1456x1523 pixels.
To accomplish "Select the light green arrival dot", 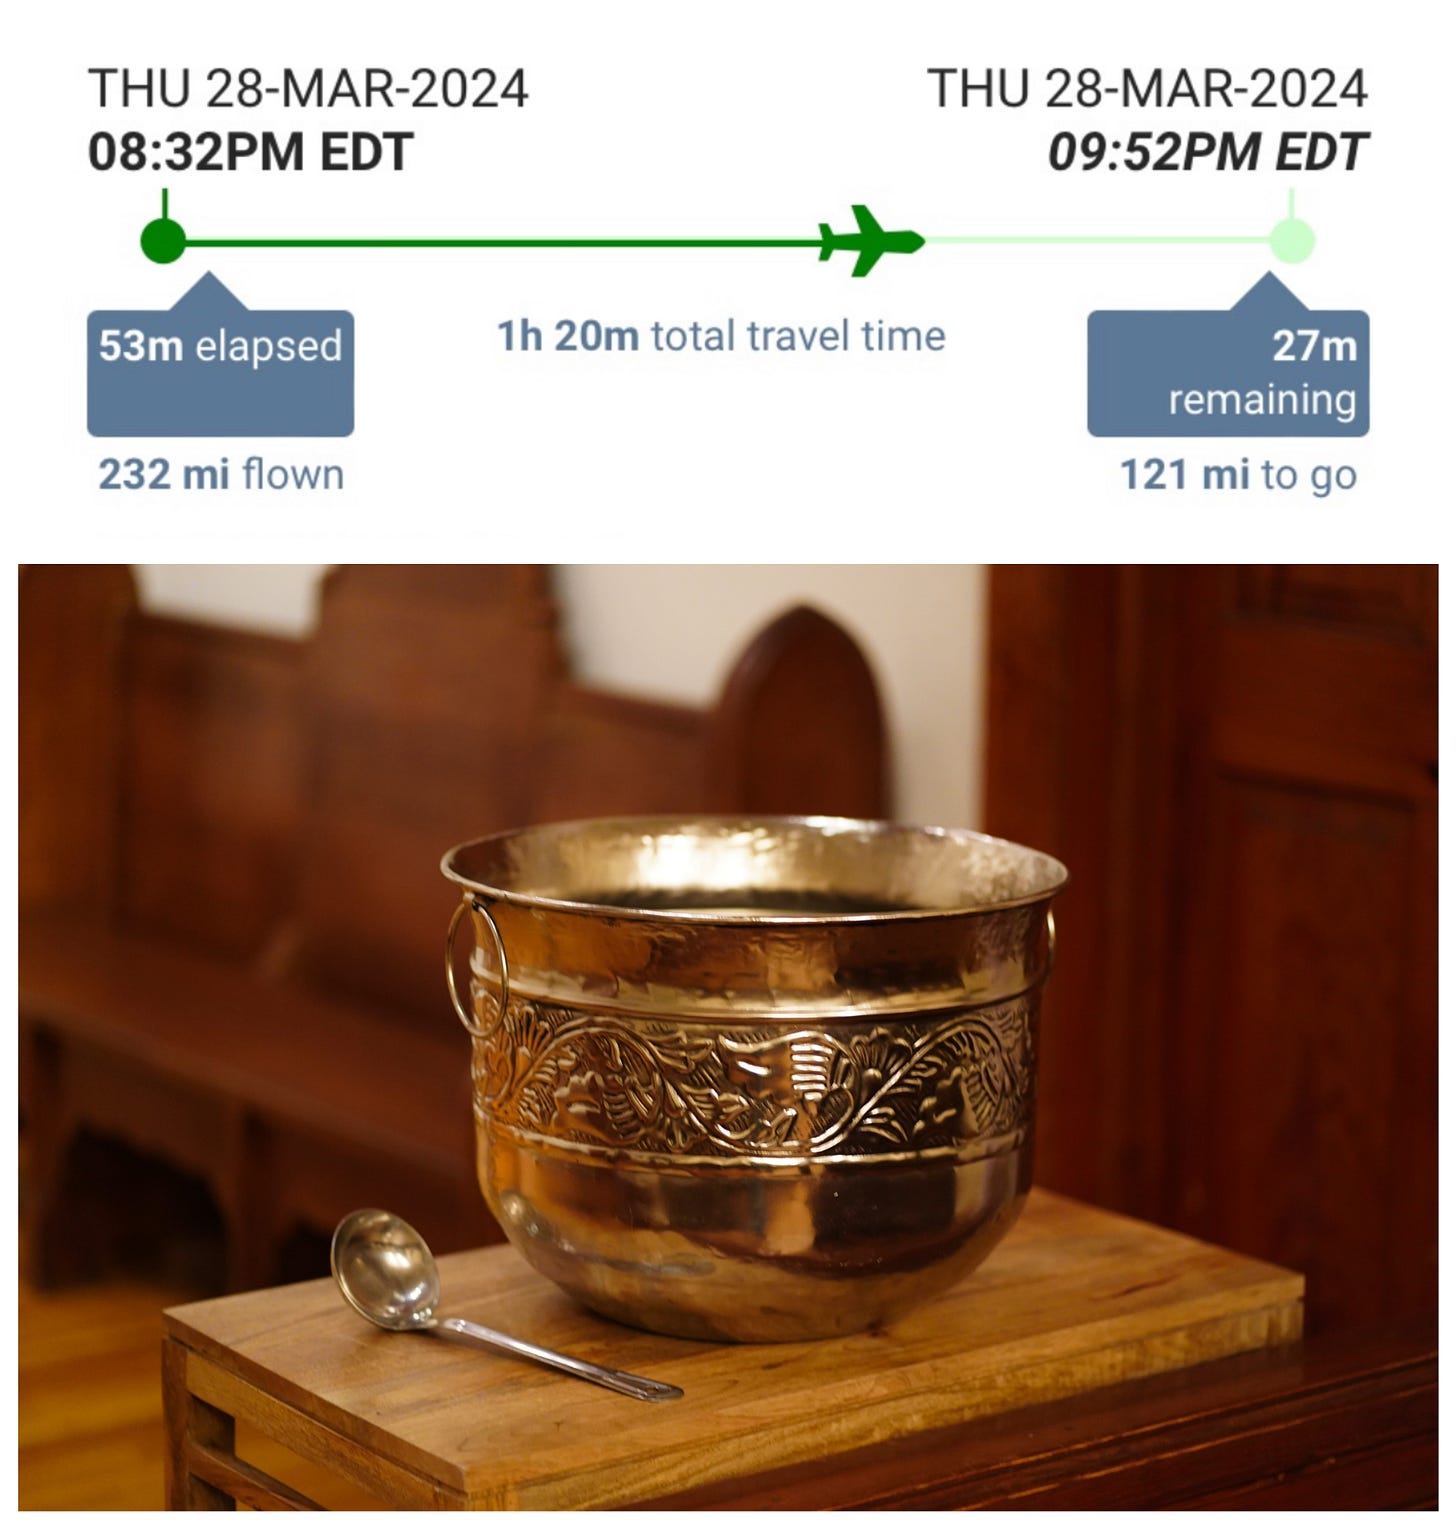I will [1292, 241].
